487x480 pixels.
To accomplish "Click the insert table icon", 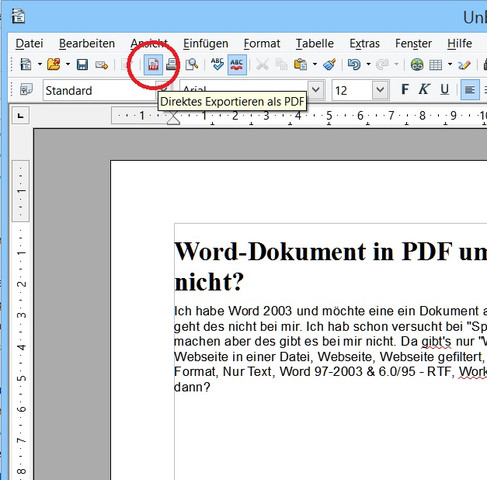I will [x=436, y=64].
